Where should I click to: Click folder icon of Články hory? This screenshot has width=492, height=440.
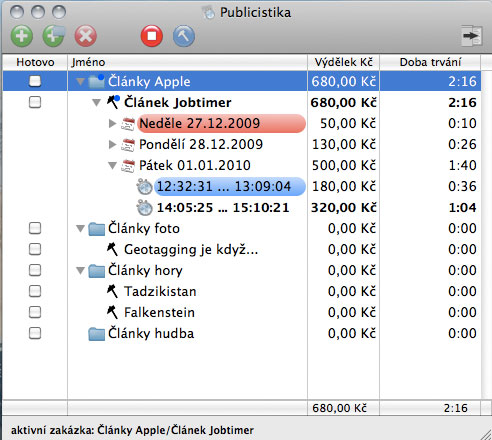[x=97, y=271]
